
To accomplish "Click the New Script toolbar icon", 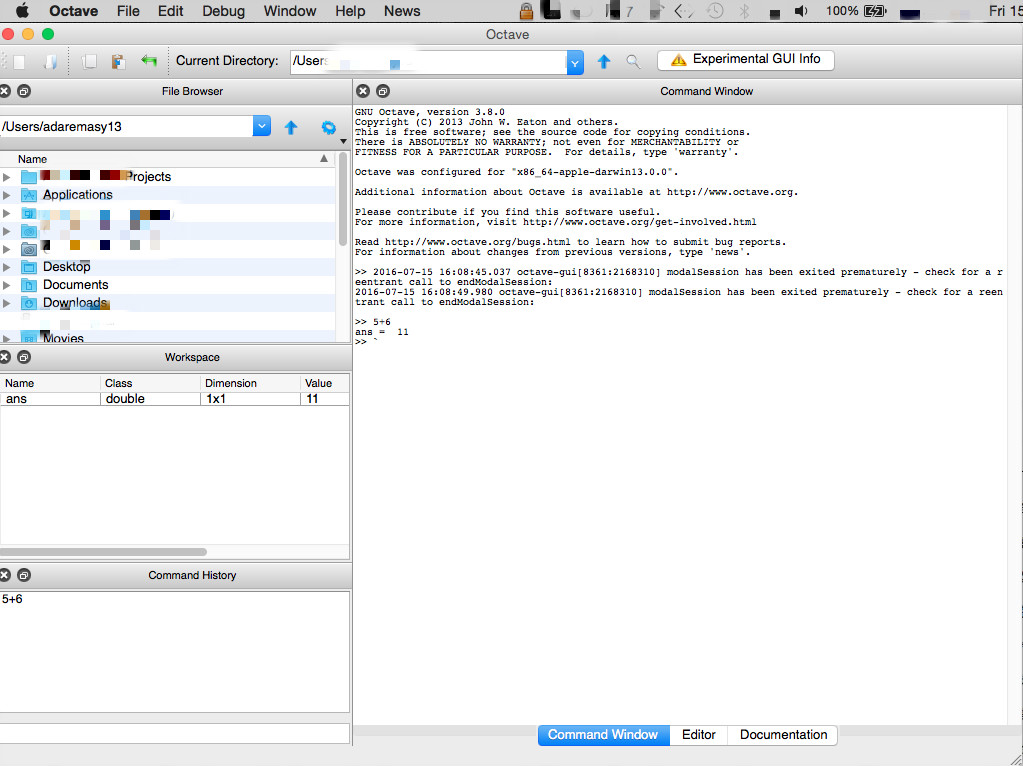I will tap(19, 61).
